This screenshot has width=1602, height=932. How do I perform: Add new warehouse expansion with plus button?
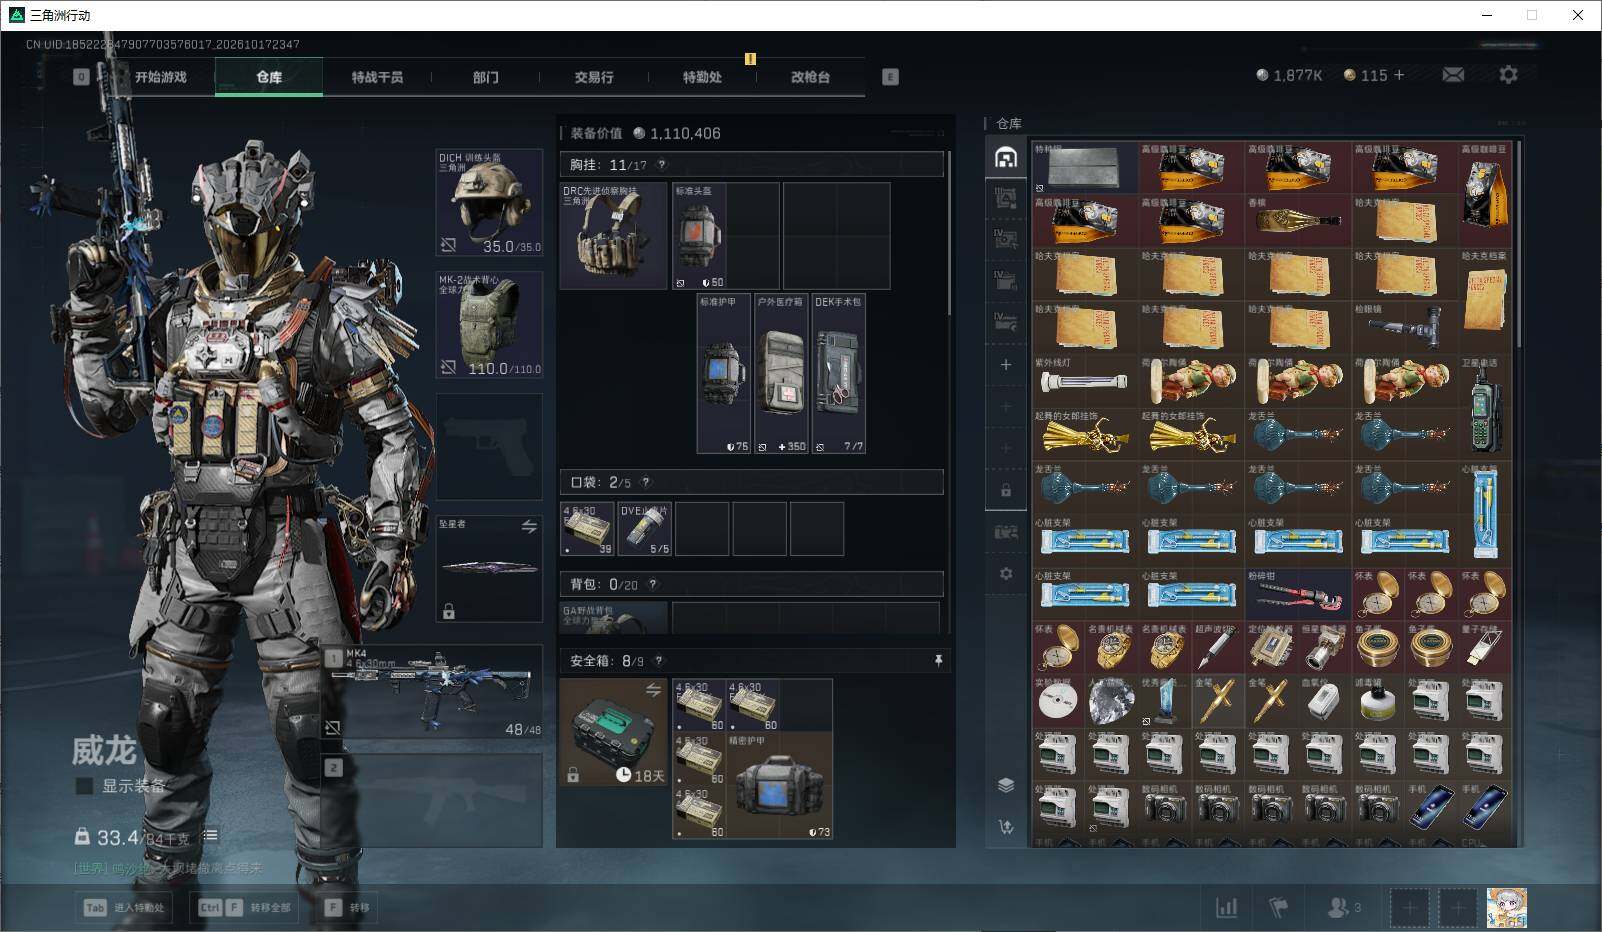1006,365
